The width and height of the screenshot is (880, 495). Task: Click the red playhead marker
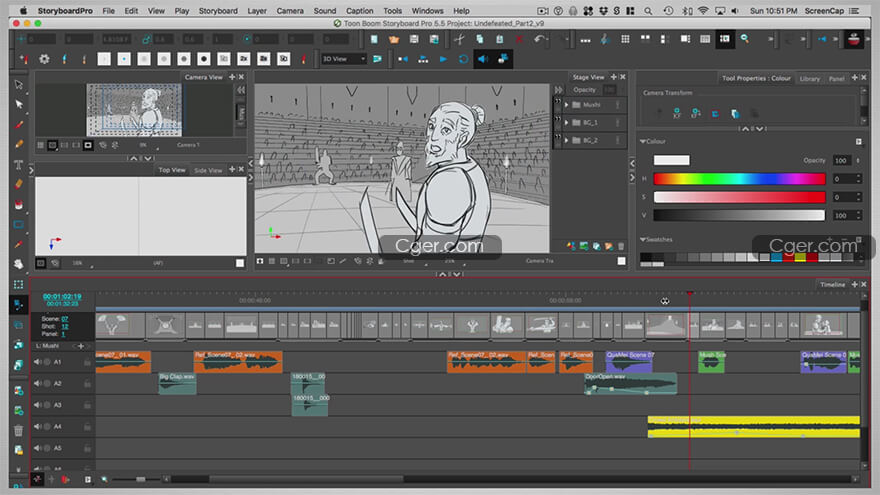click(690, 293)
